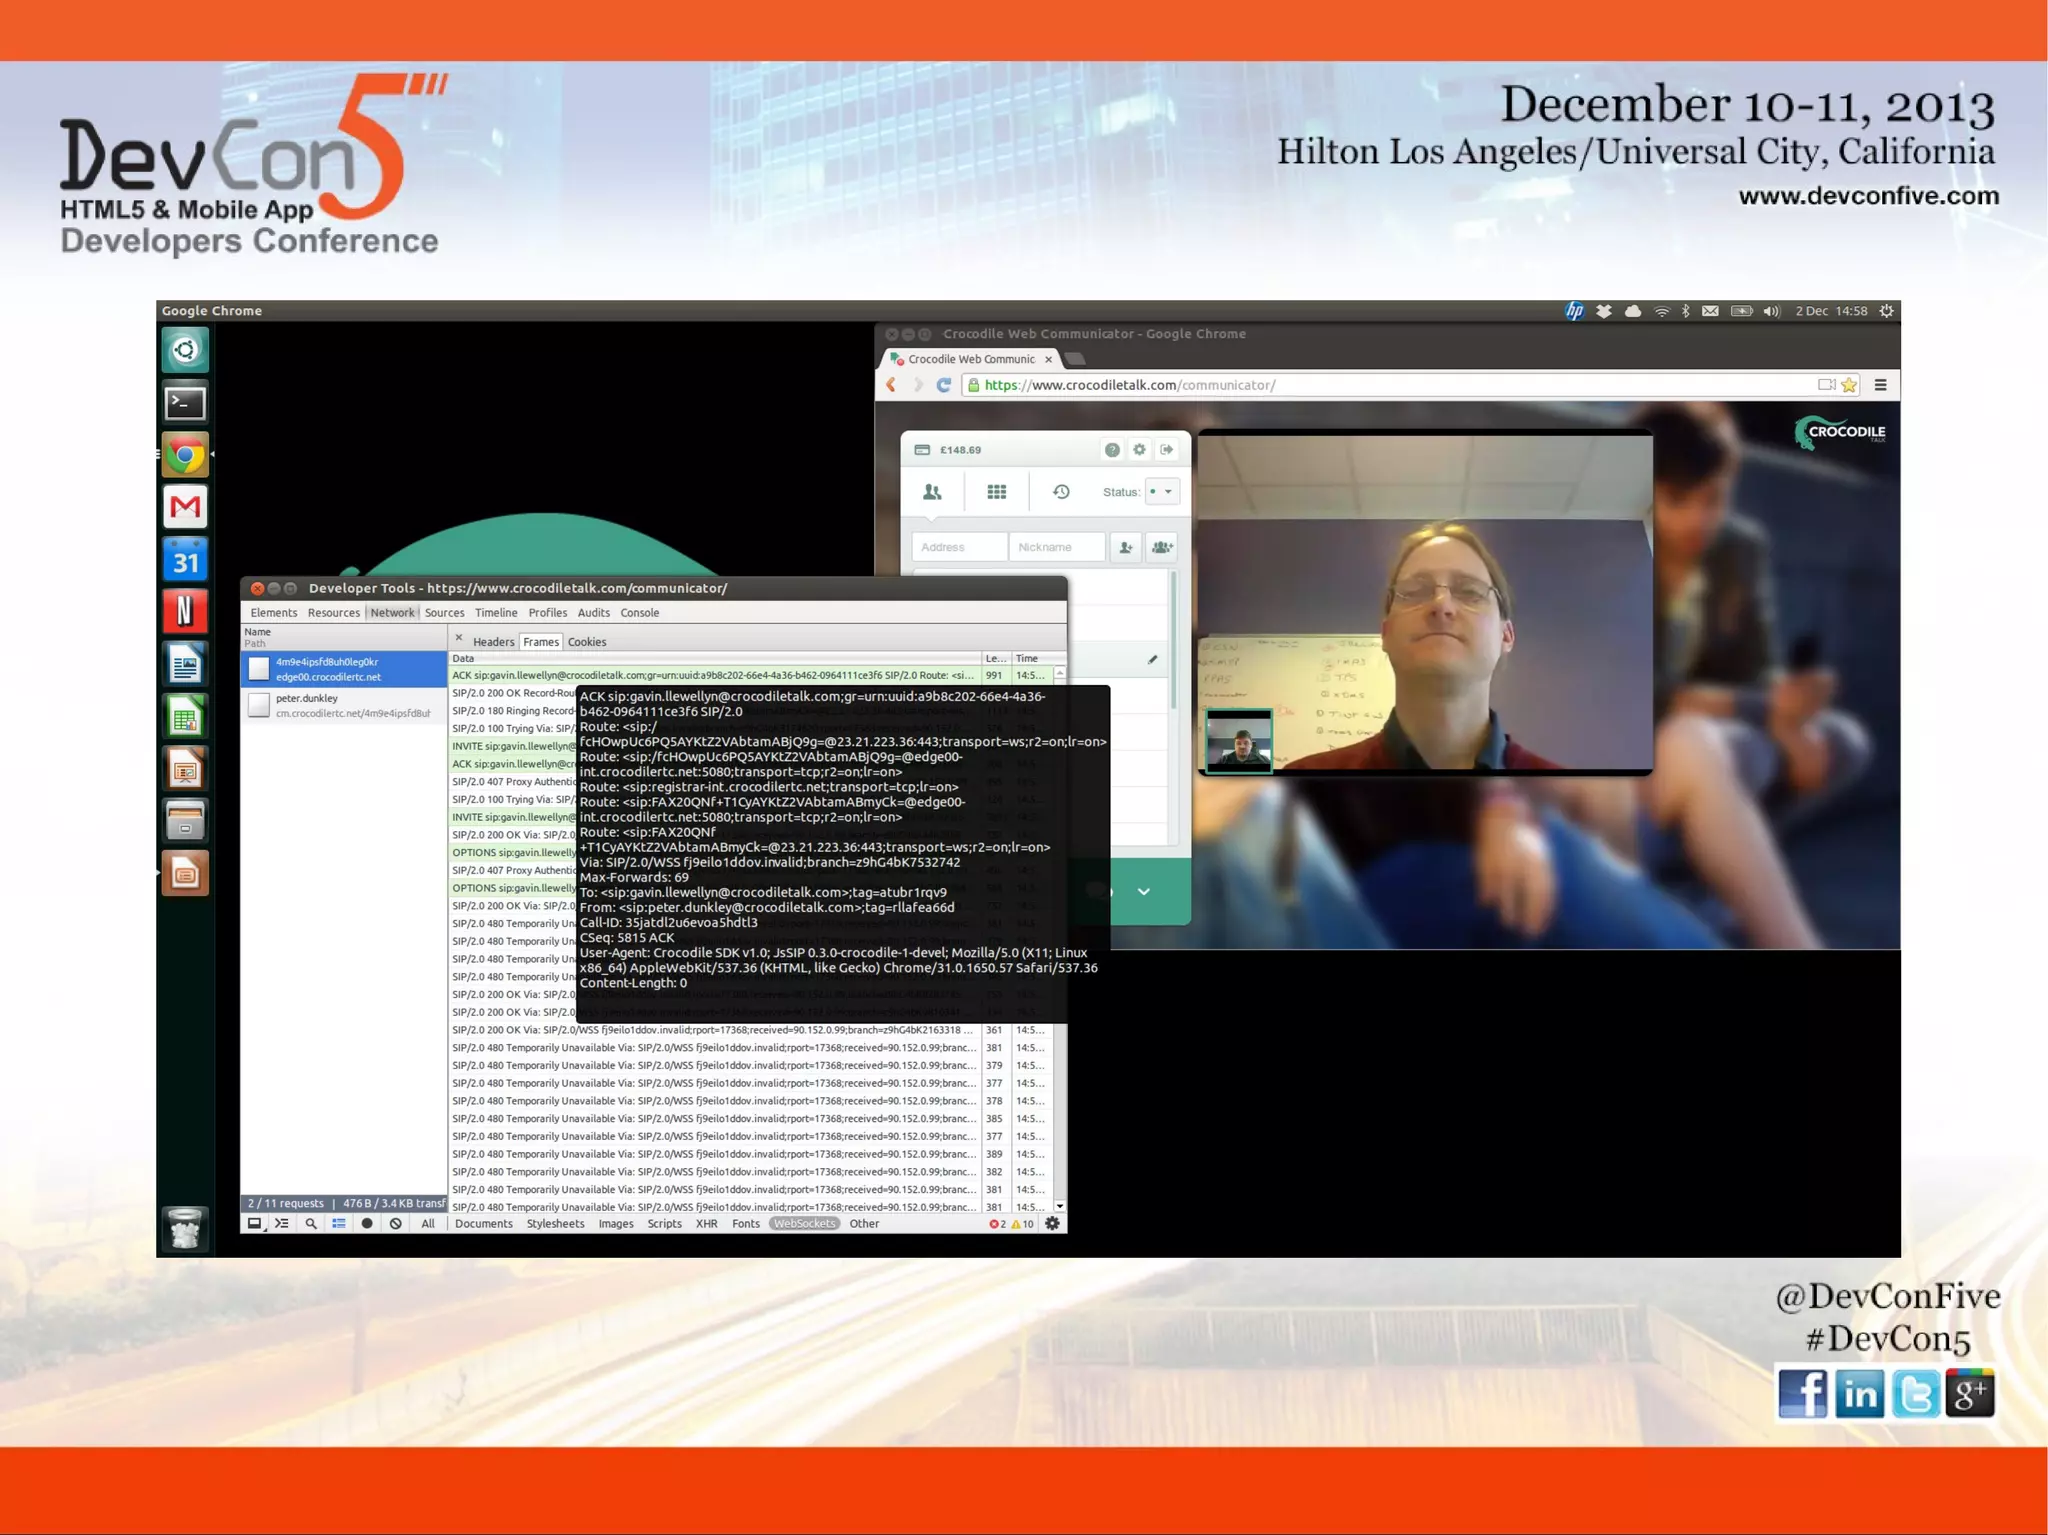
Task: Toggle the network record button
Action: click(x=367, y=1223)
